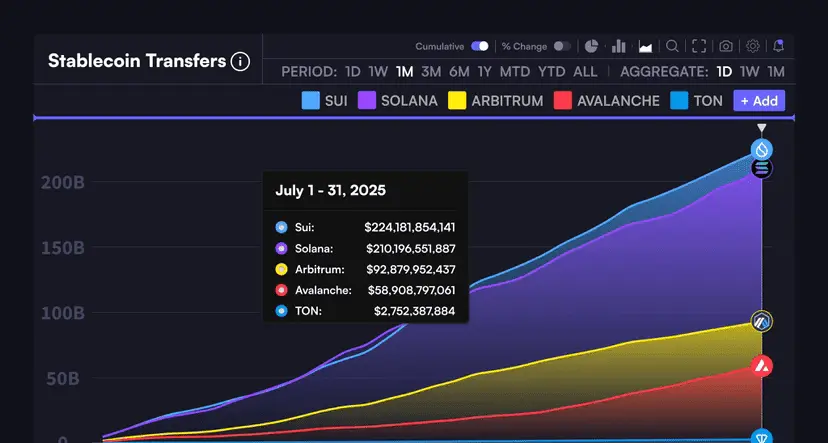828x443 pixels.
Task: Toggle the Cumulative switch off
Action: click(479, 46)
